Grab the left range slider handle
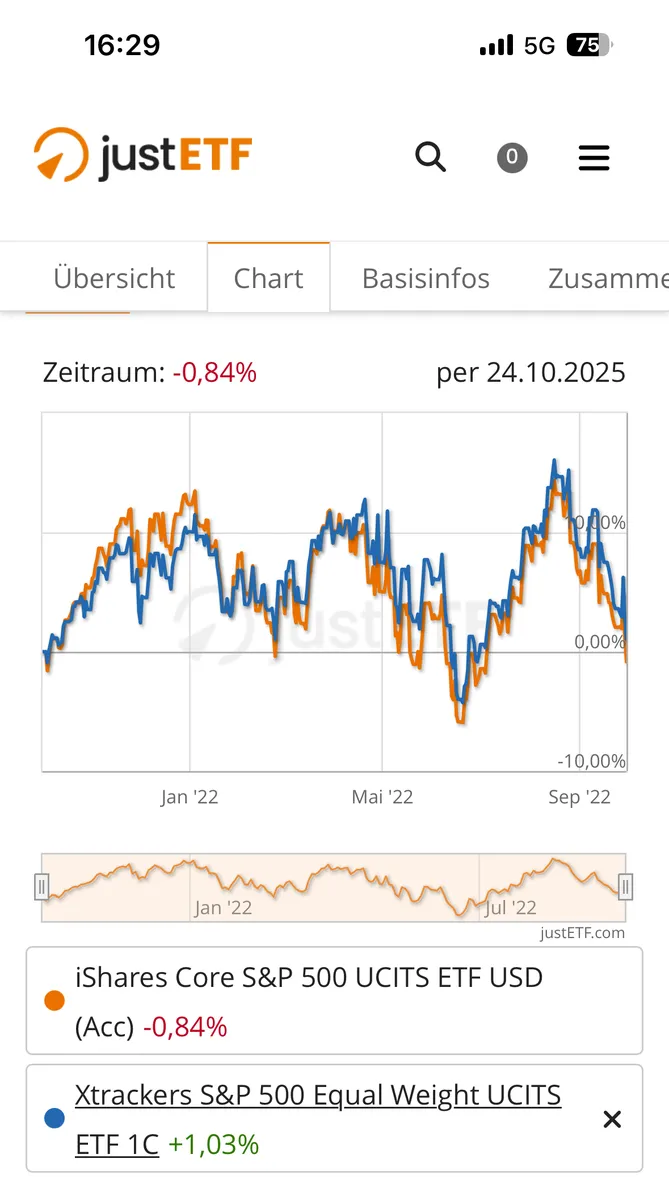This screenshot has width=669, height=1200. (x=42, y=887)
